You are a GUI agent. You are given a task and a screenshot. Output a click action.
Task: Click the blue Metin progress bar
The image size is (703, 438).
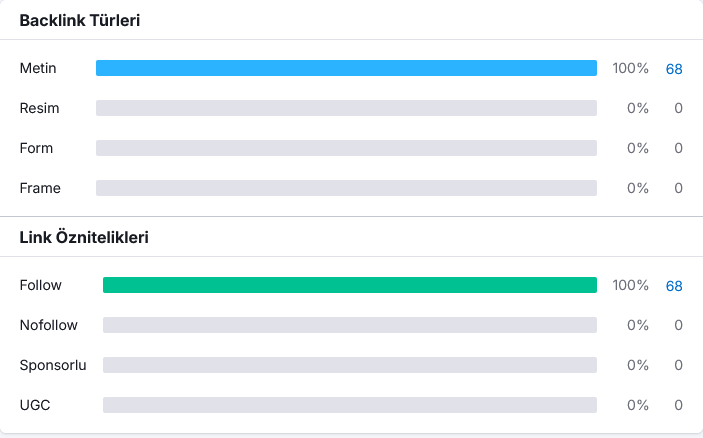[346, 68]
